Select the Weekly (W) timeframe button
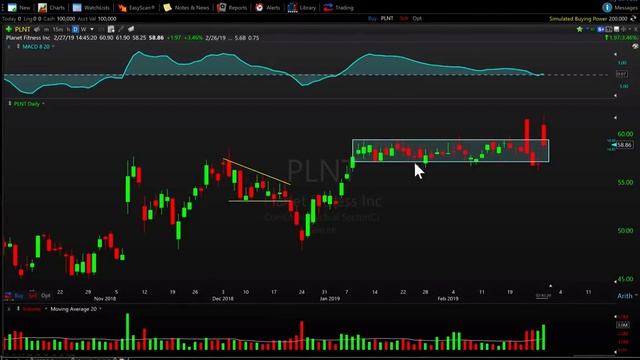This screenshot has width=640, height=360. (x=84, y=29)
